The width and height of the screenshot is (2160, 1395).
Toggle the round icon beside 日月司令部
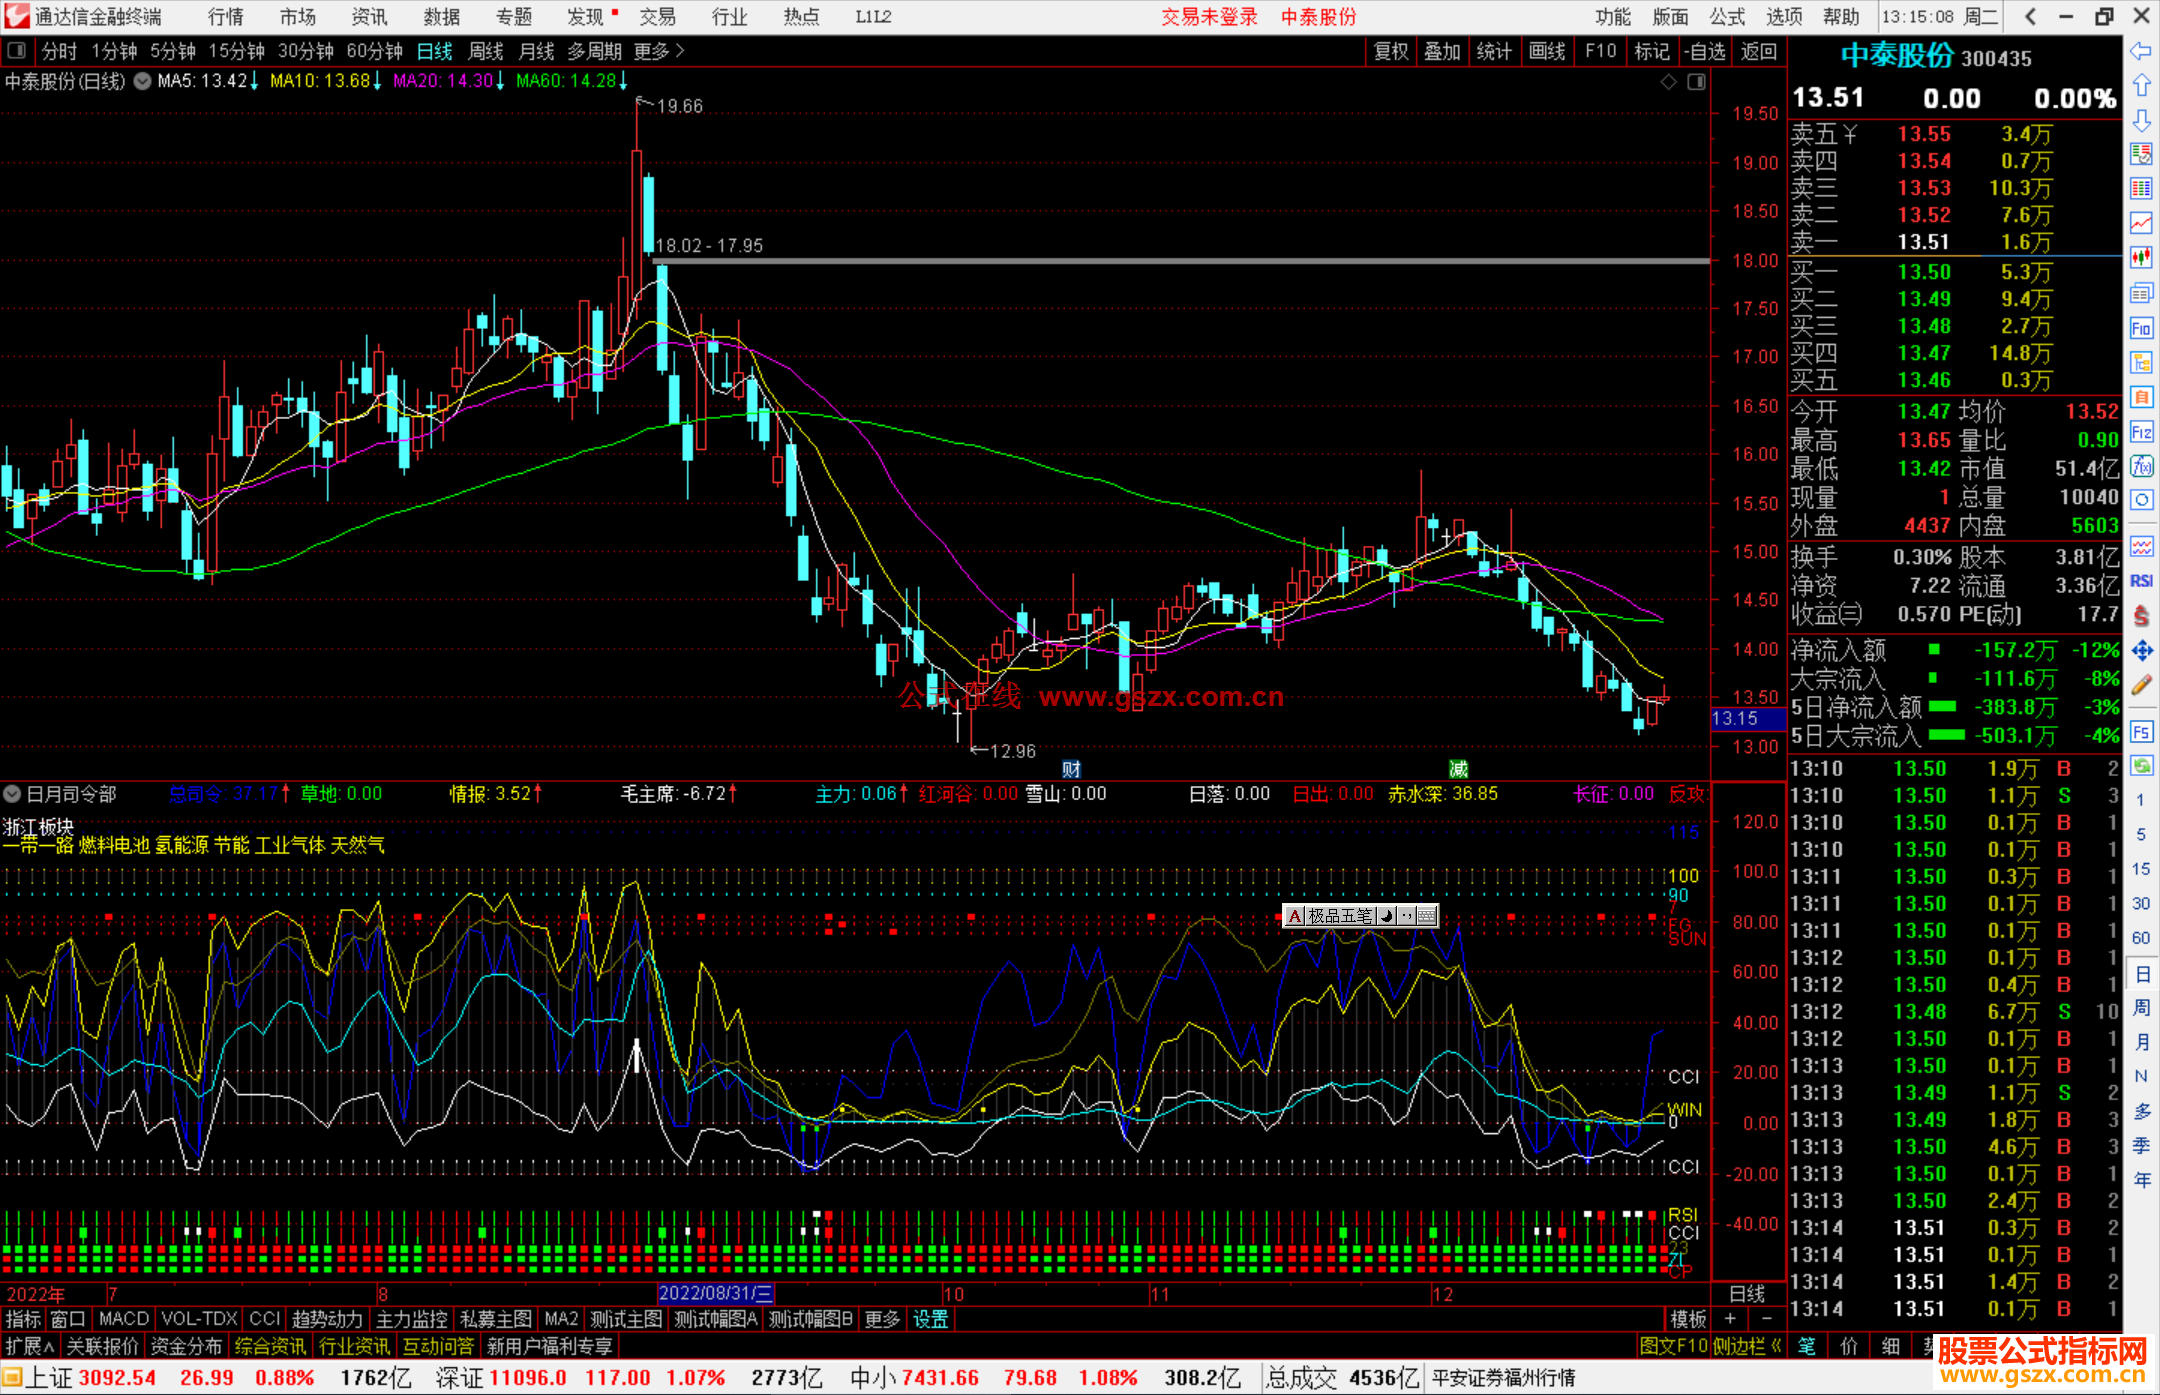(x=12, y=794)
